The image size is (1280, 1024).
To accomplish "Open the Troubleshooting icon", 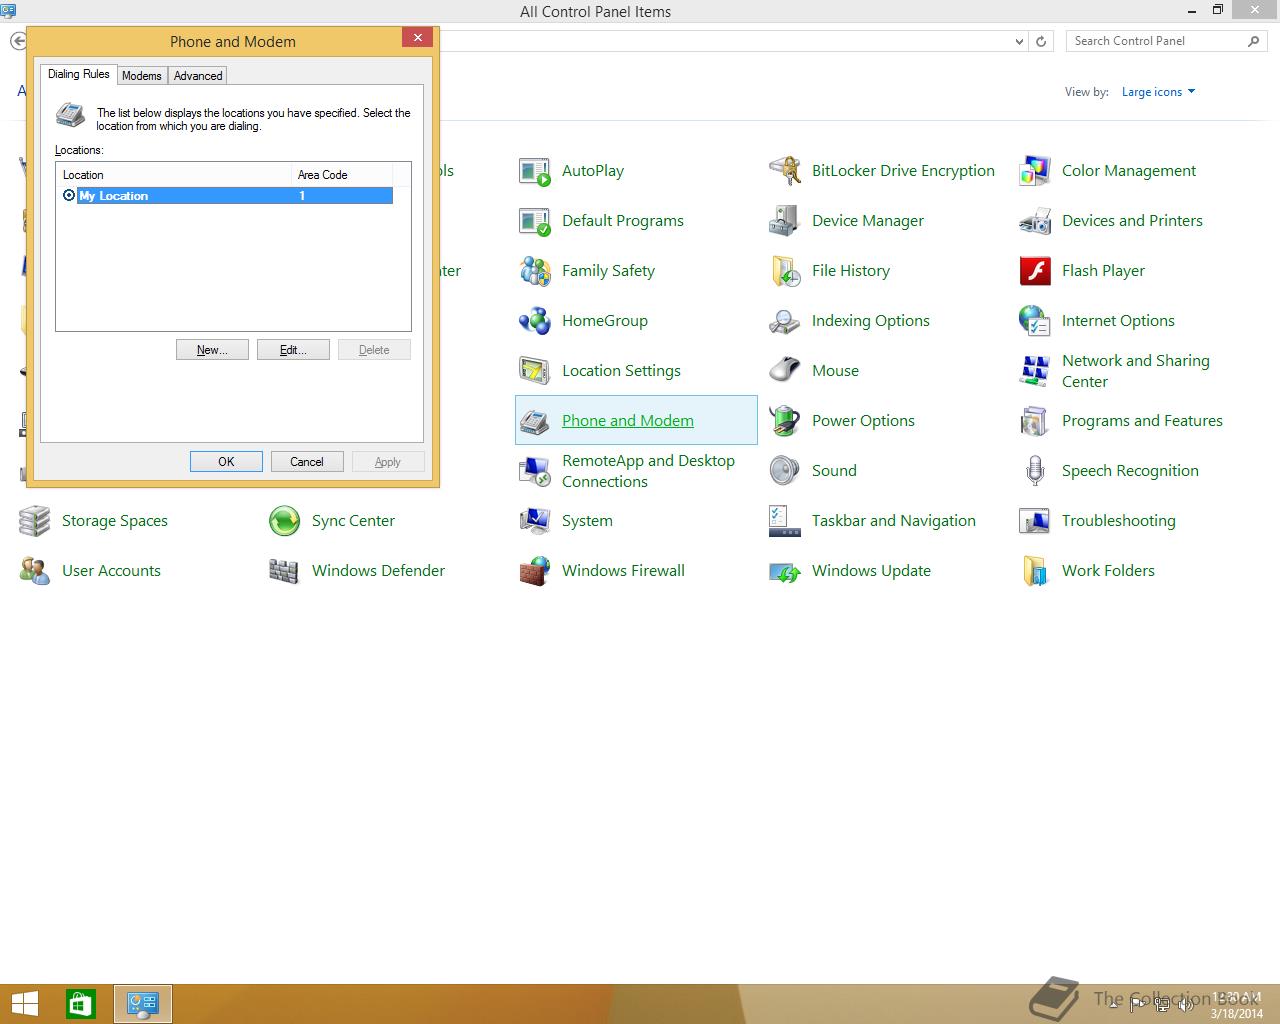I will pyautogui.click(x=1035, y=521).
